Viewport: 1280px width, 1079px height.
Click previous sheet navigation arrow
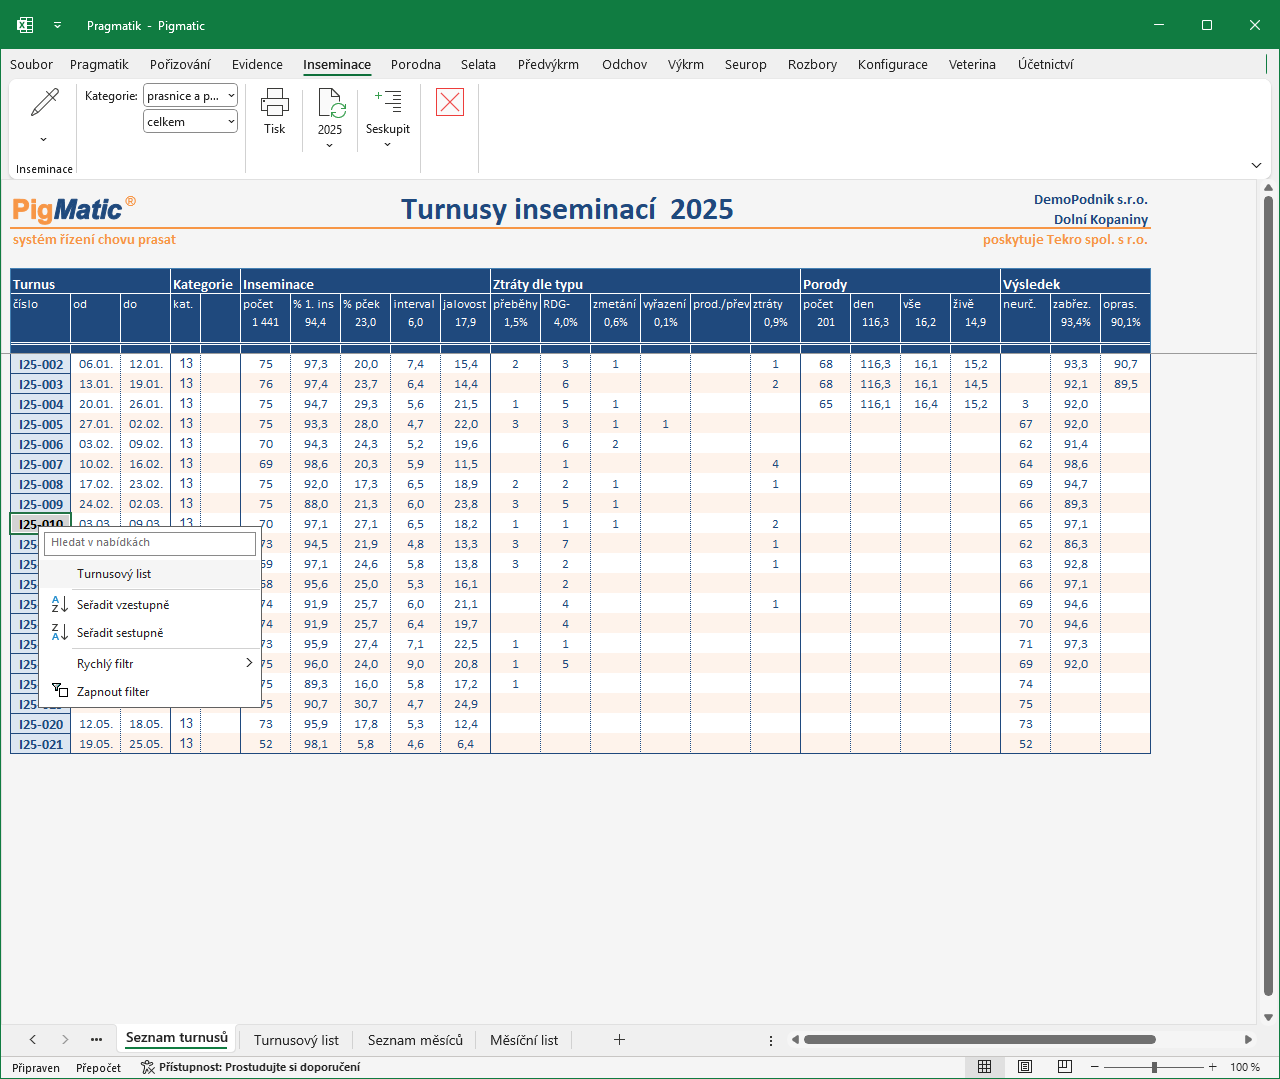click(33, 1040)
